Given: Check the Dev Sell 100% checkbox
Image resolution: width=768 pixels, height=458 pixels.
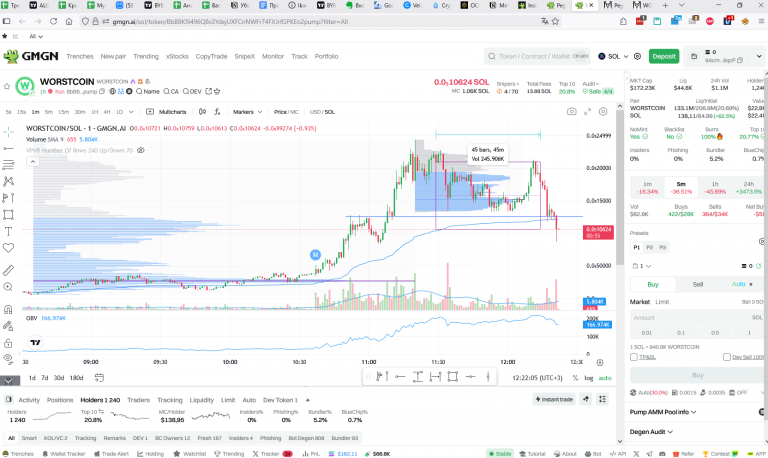Looking at the screenshot, I should pyautogui.click(x=727, y=357).
